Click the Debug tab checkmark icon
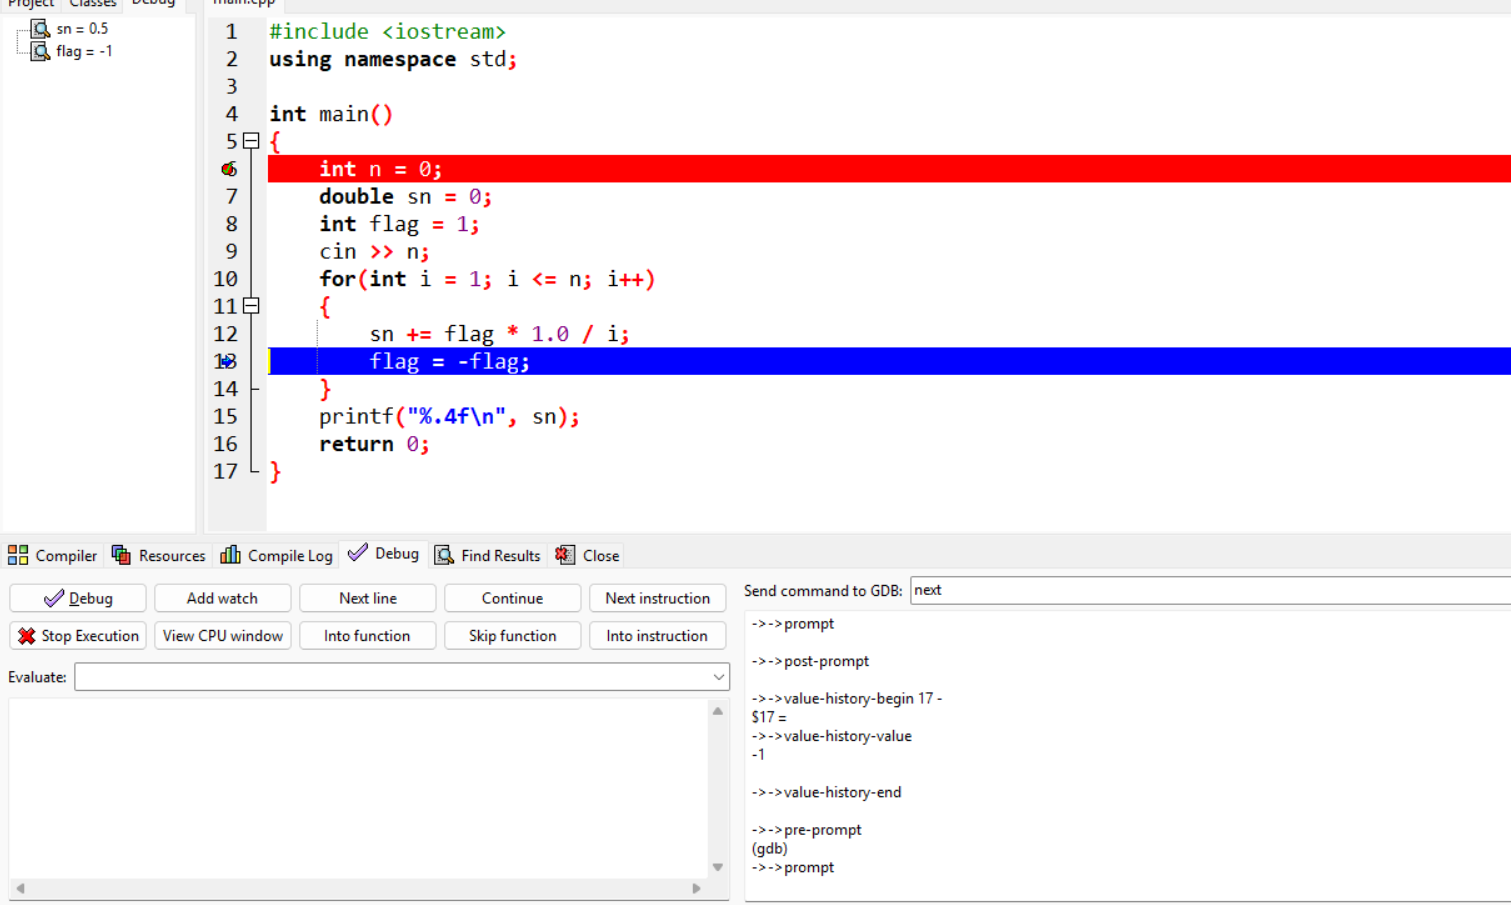Screen dimensions: 1511x905 click(x=358, y=553)
